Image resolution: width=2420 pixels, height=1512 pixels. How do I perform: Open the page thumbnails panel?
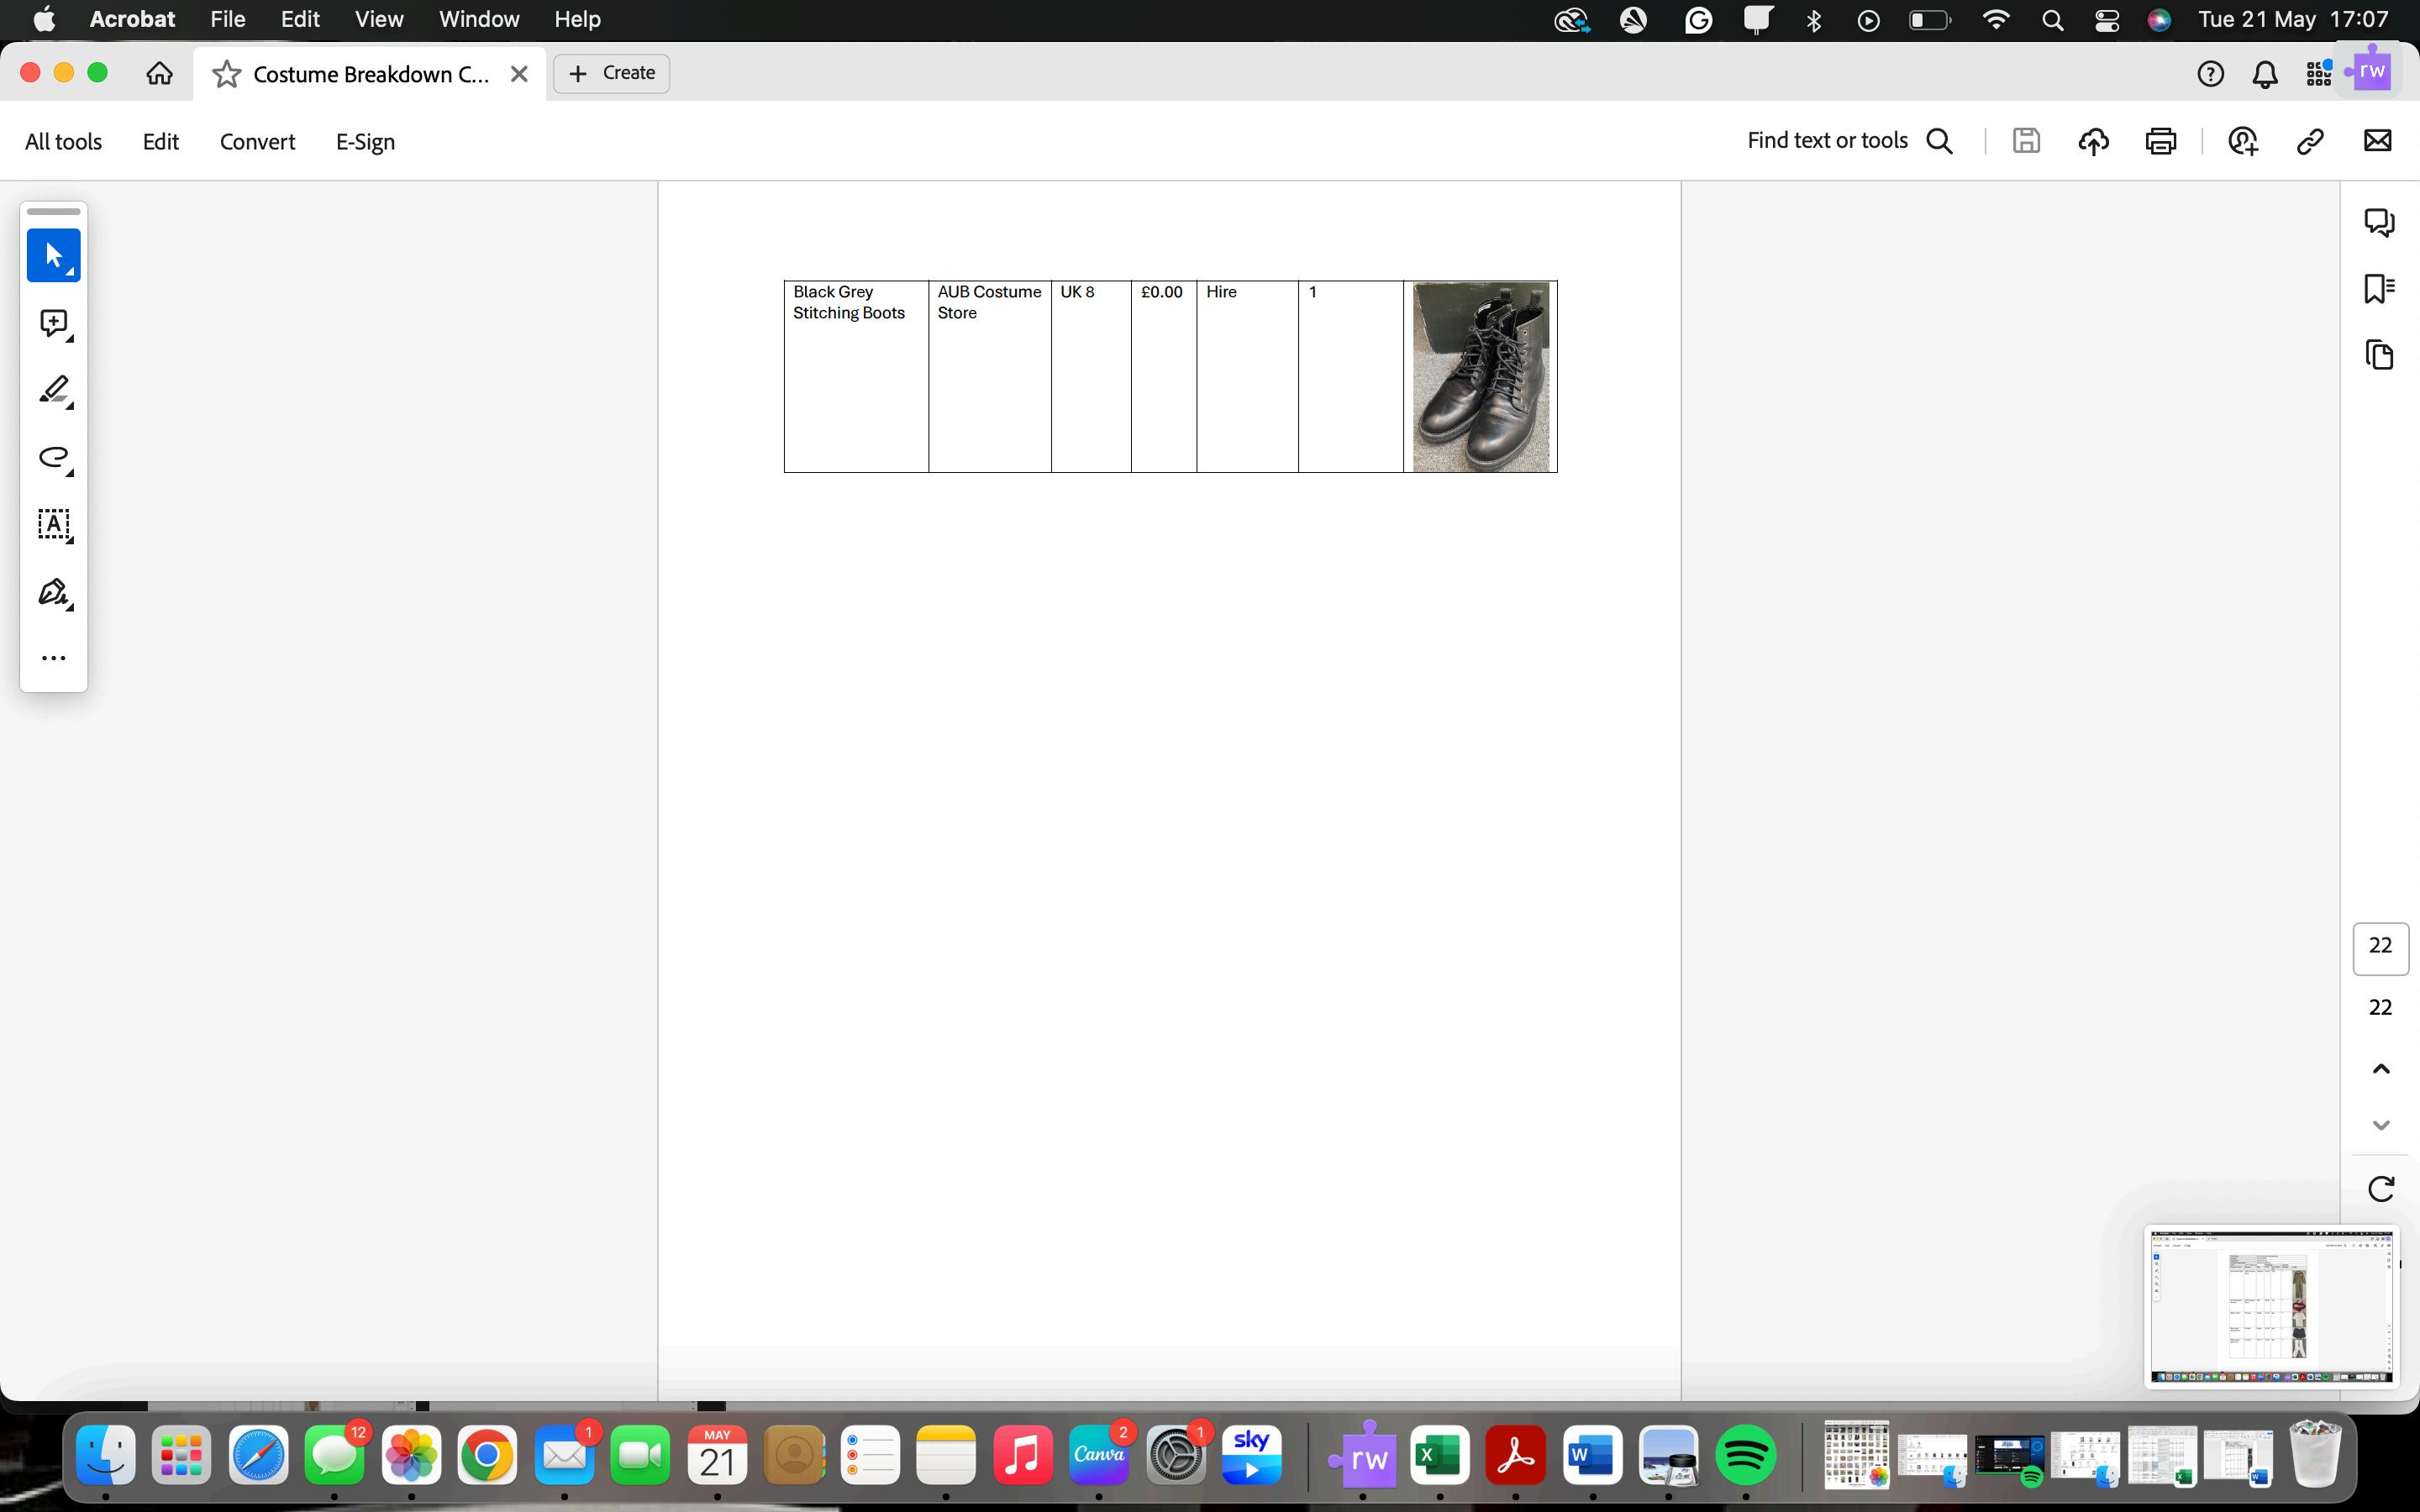click(2379, 355)
